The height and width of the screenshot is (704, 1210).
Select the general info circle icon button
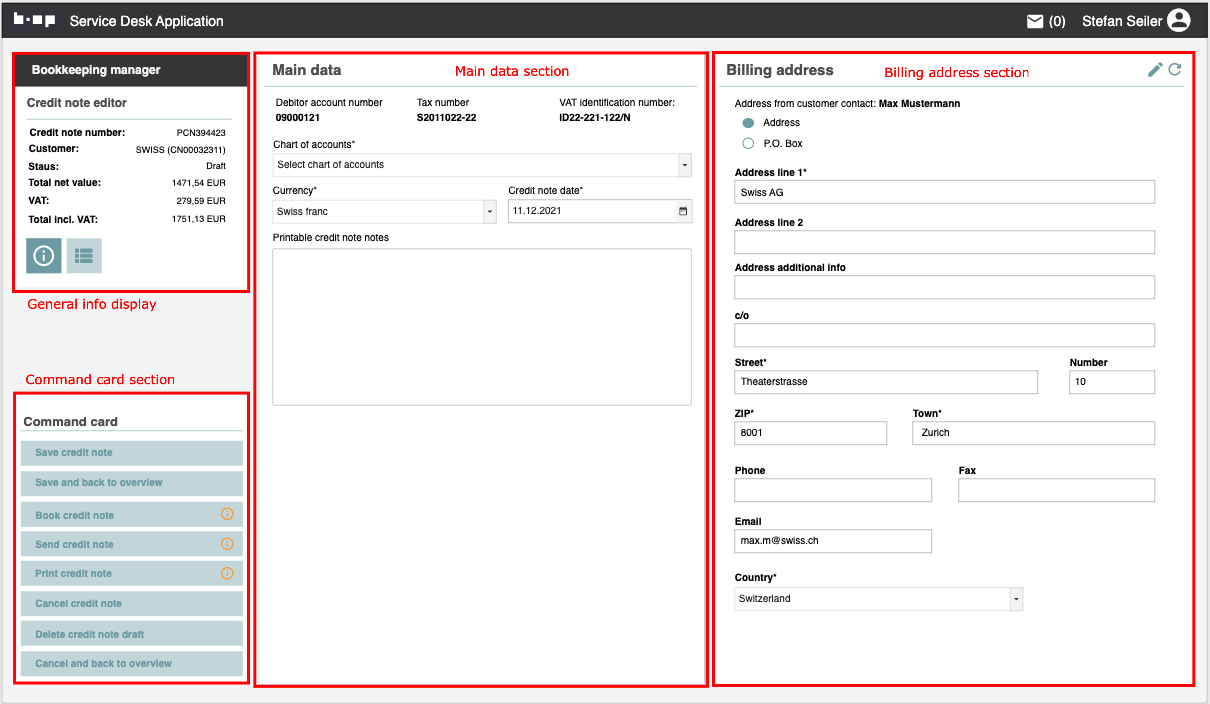click(x=44, y=256)
